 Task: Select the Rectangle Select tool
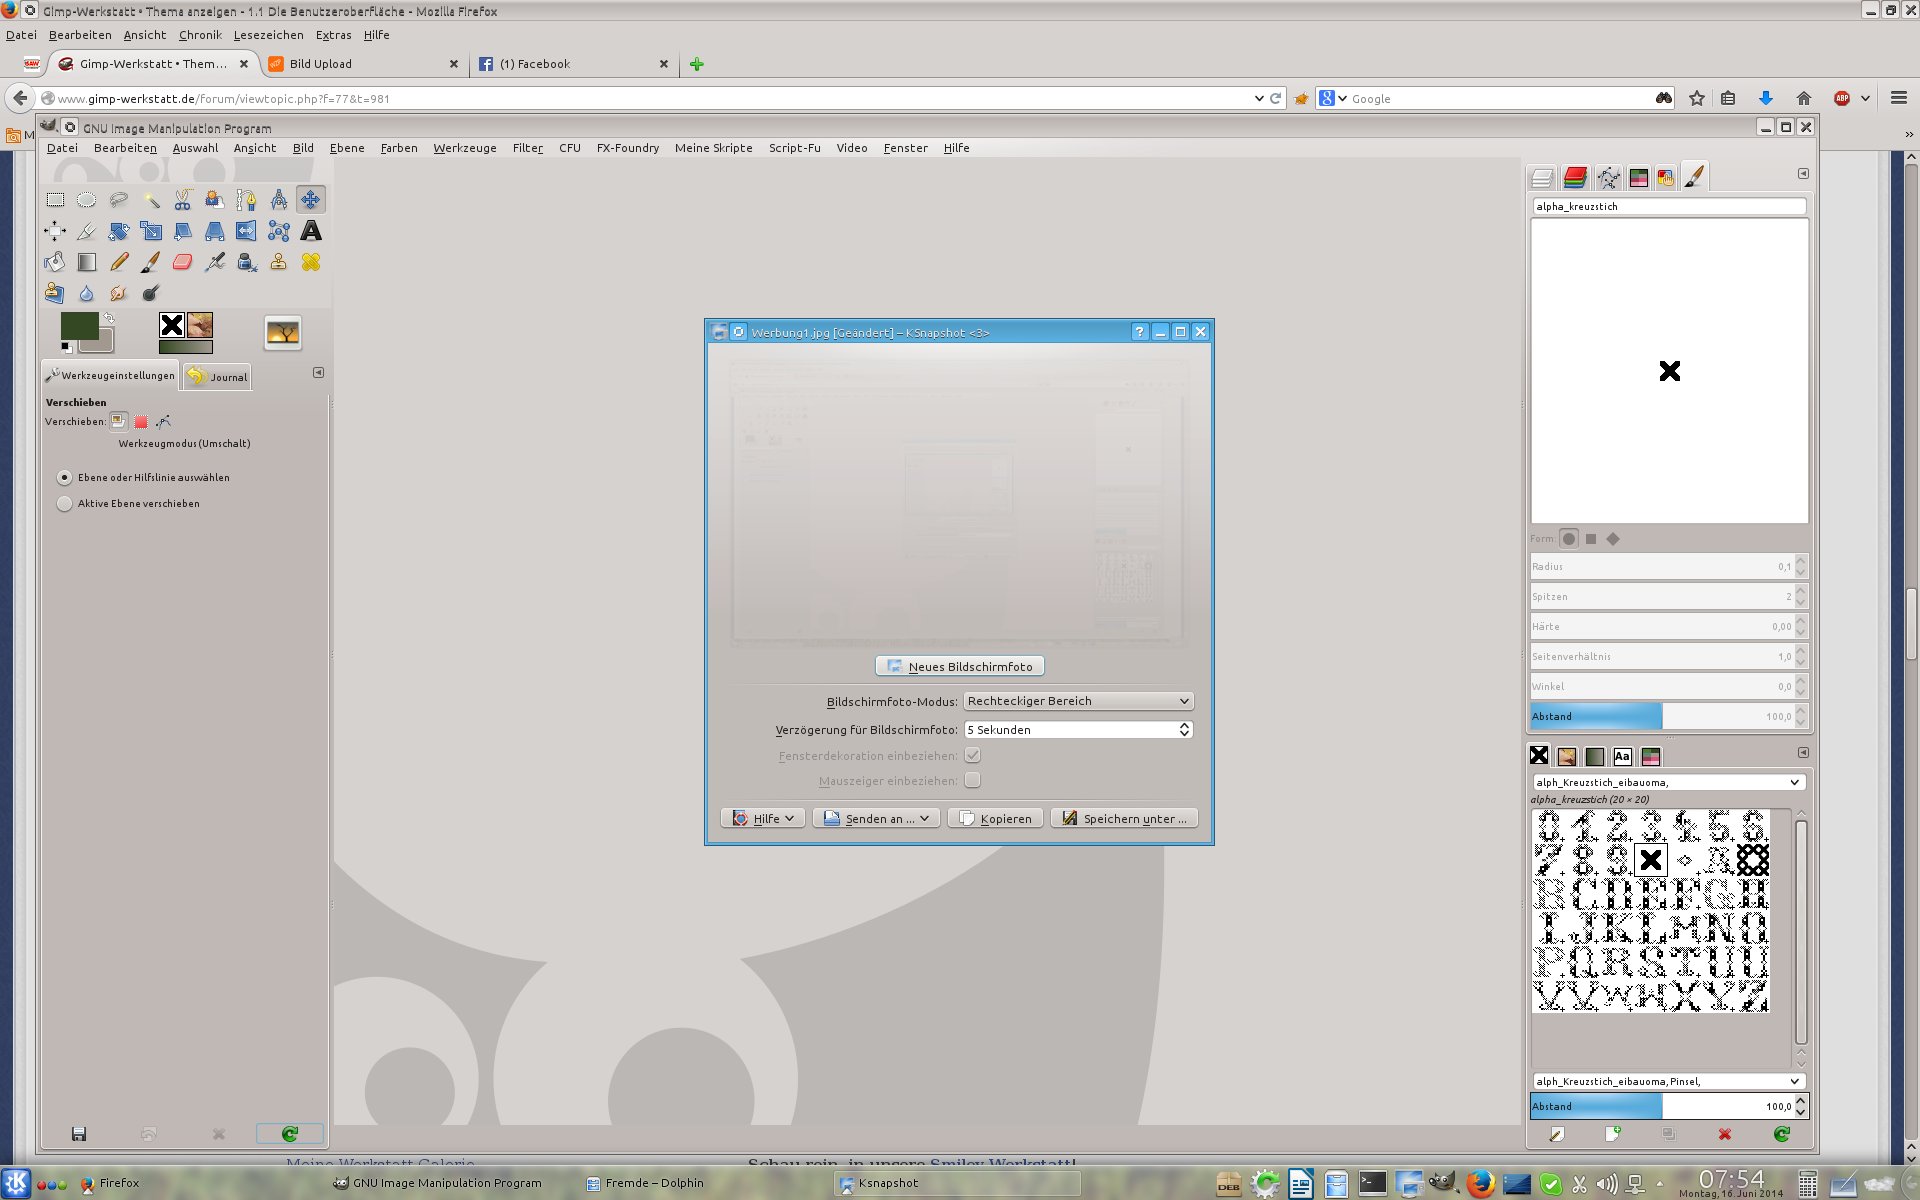tap(55, 200)
